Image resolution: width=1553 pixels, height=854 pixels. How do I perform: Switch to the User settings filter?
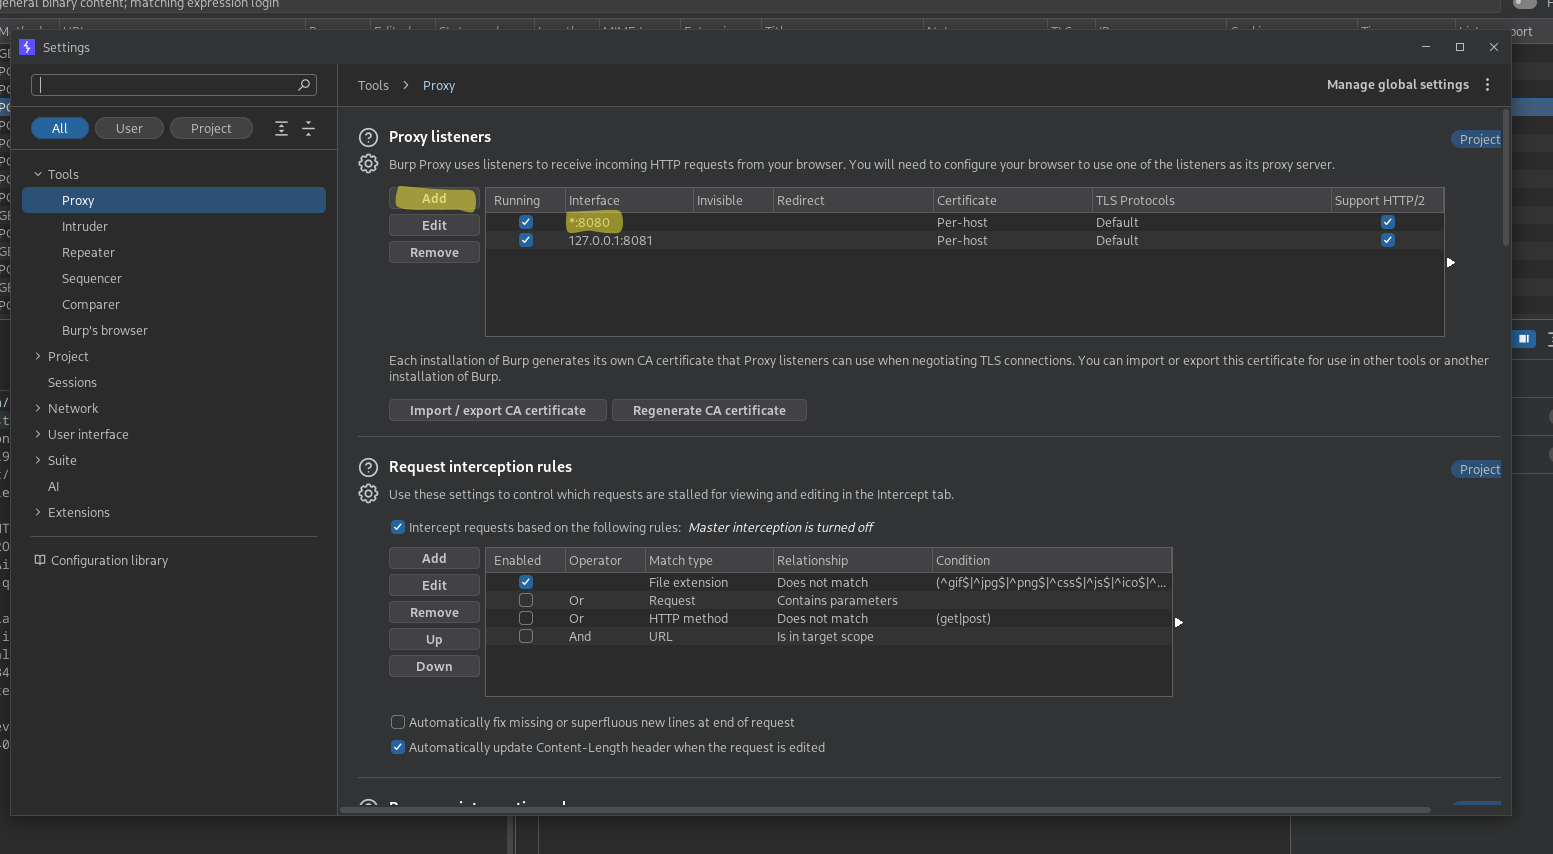(129, 128)
